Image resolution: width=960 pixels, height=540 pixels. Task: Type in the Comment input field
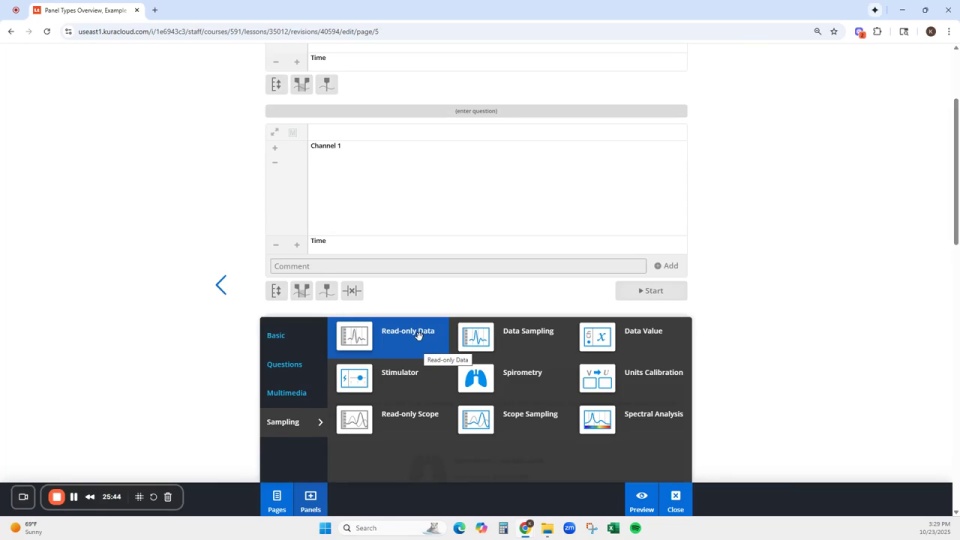pos(458,266)
